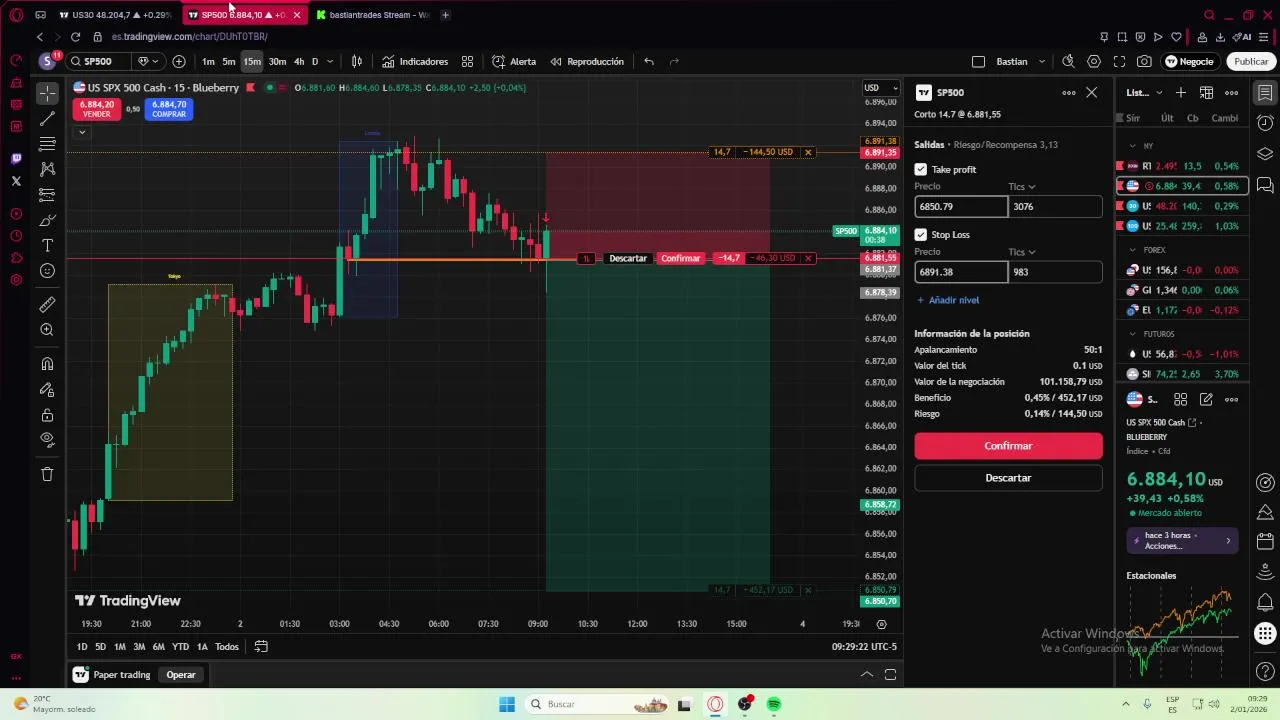Click blue COMPRAR 6.884,70 buy button

coord(169,109)
